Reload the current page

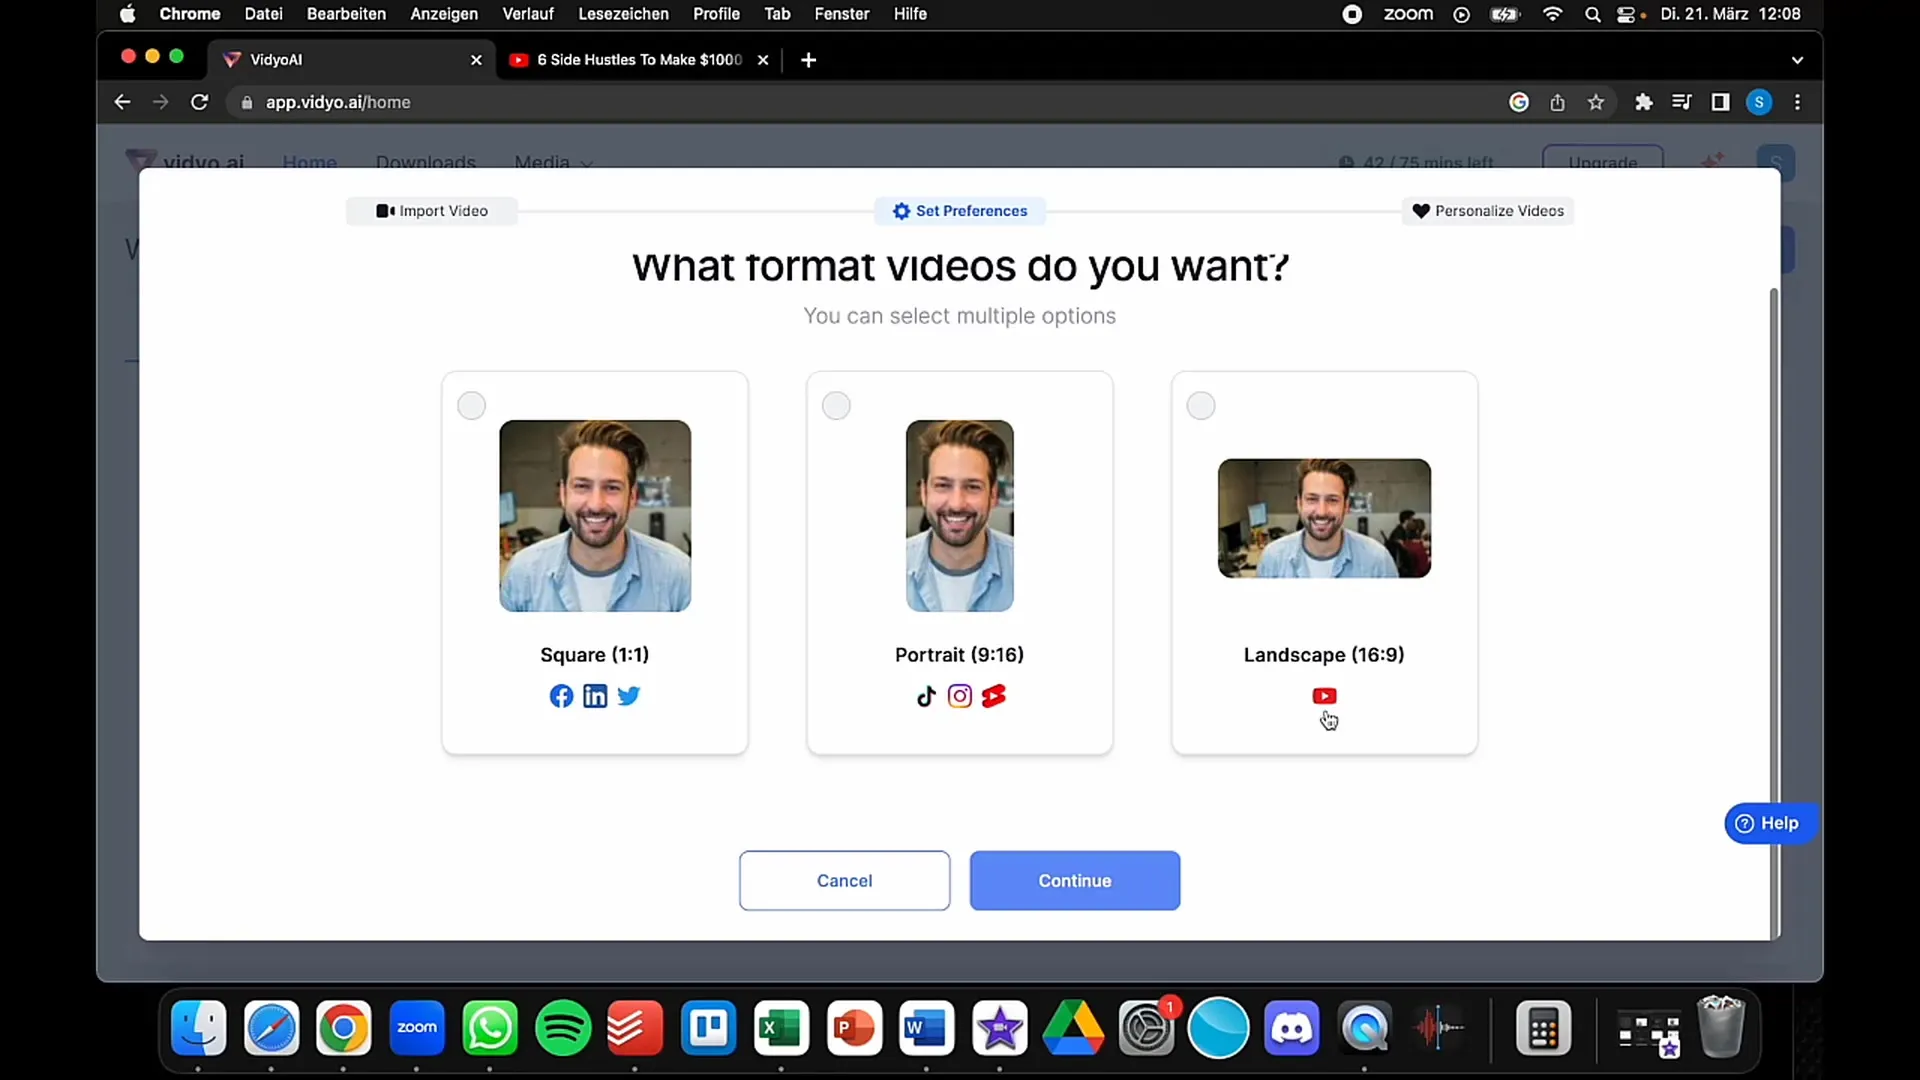pyautogui.click(x=199, y=102)
